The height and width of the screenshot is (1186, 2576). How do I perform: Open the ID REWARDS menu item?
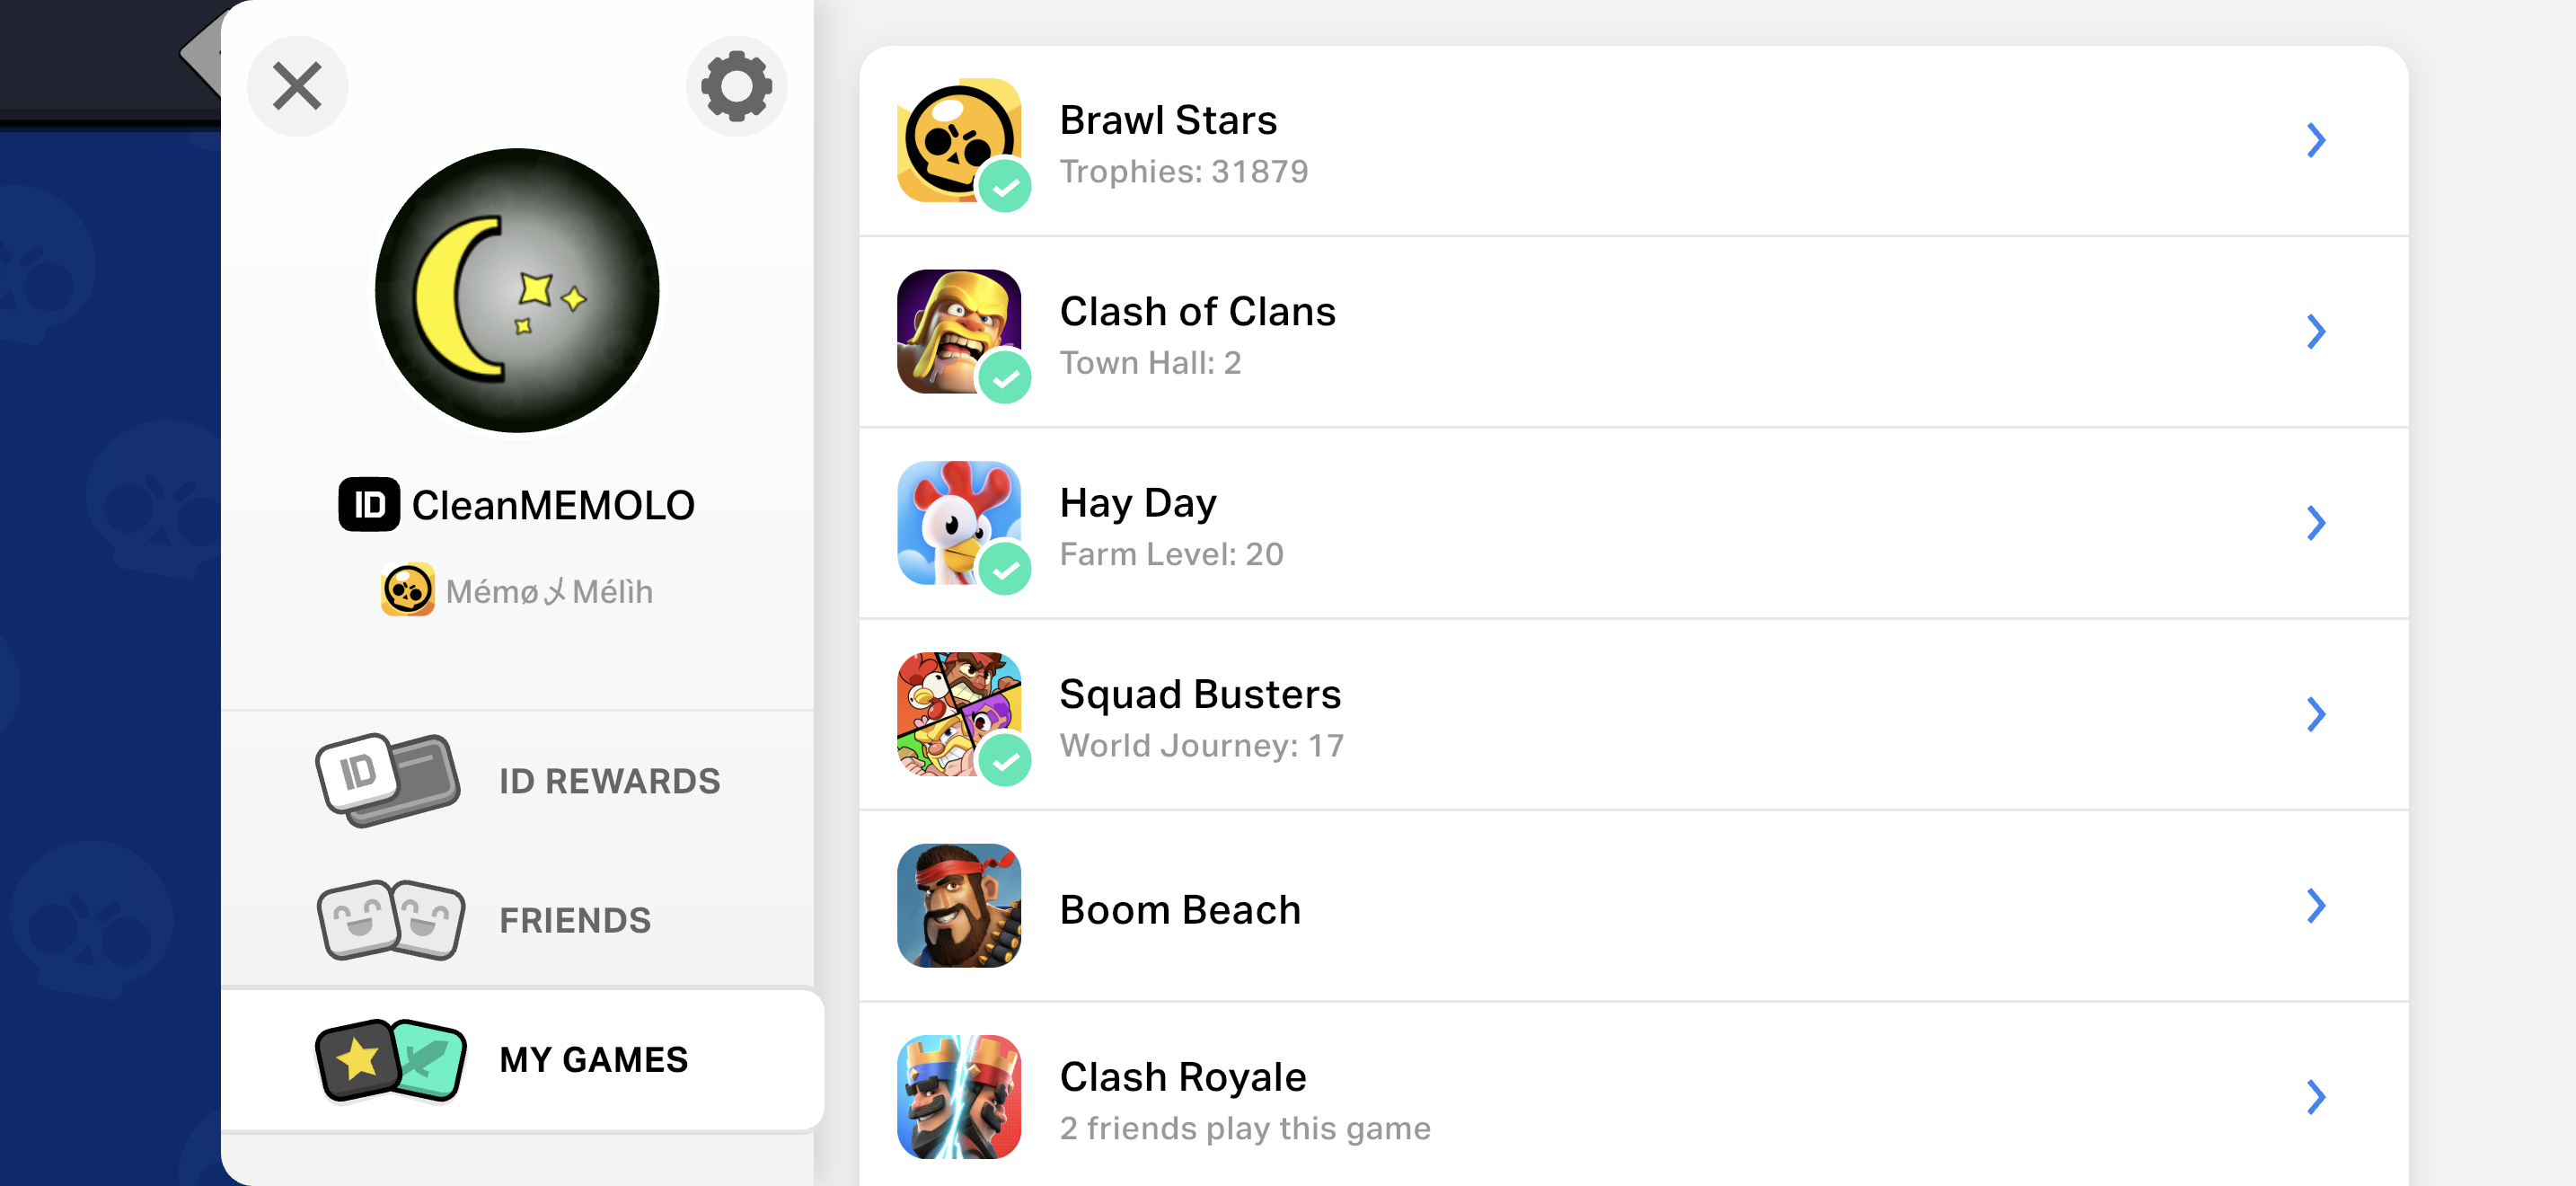(x=518, y=780)
